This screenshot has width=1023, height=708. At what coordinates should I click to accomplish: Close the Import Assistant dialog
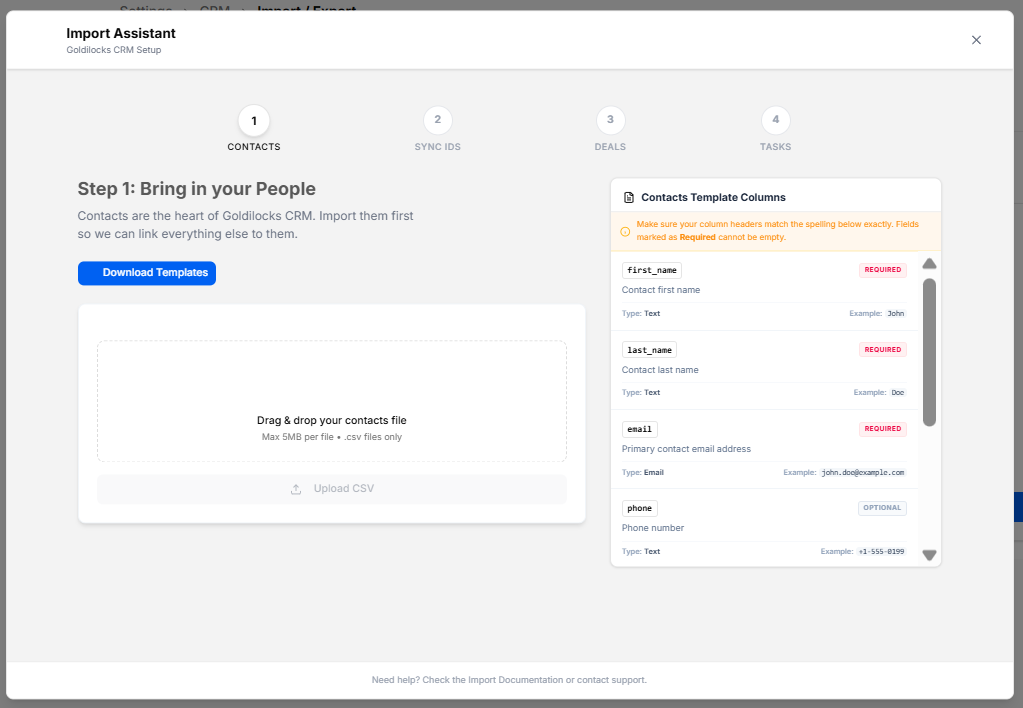pyautogui.click(x=976, y=40)
